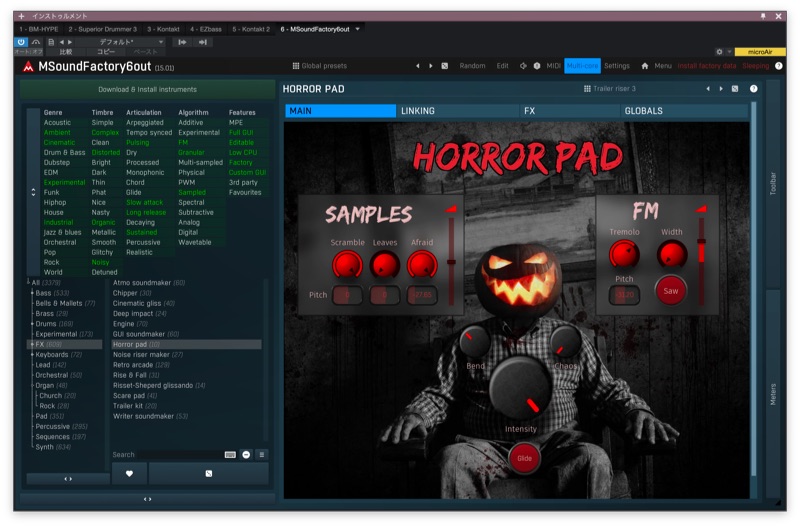Toggle the Glide button
800x526 pixels.
tap(524, 458)
